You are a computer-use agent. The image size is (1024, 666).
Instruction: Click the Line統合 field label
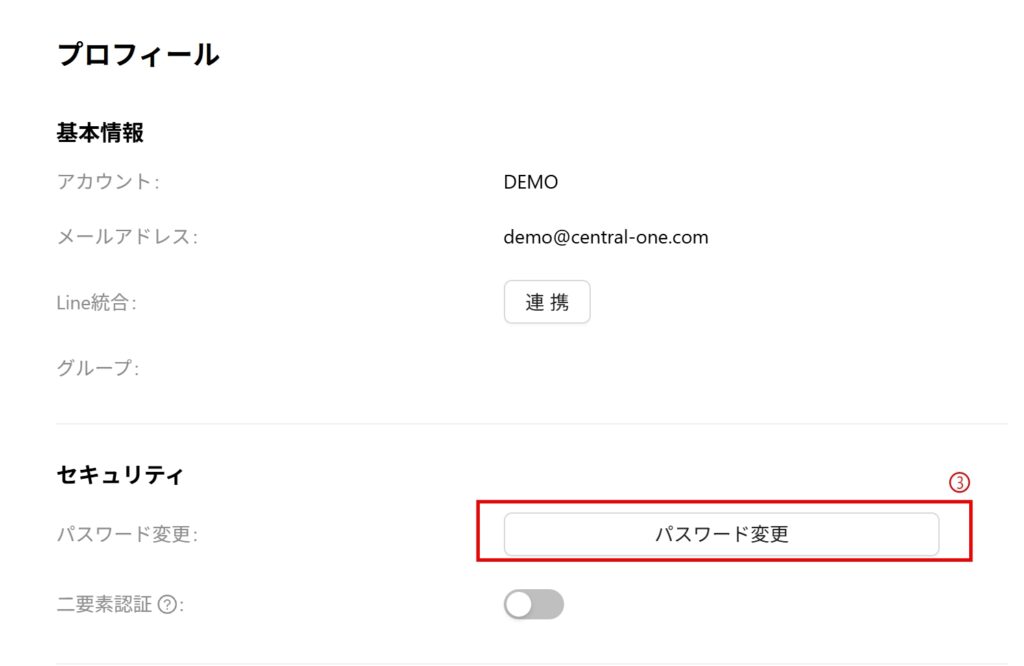click(x=96, y=303)
